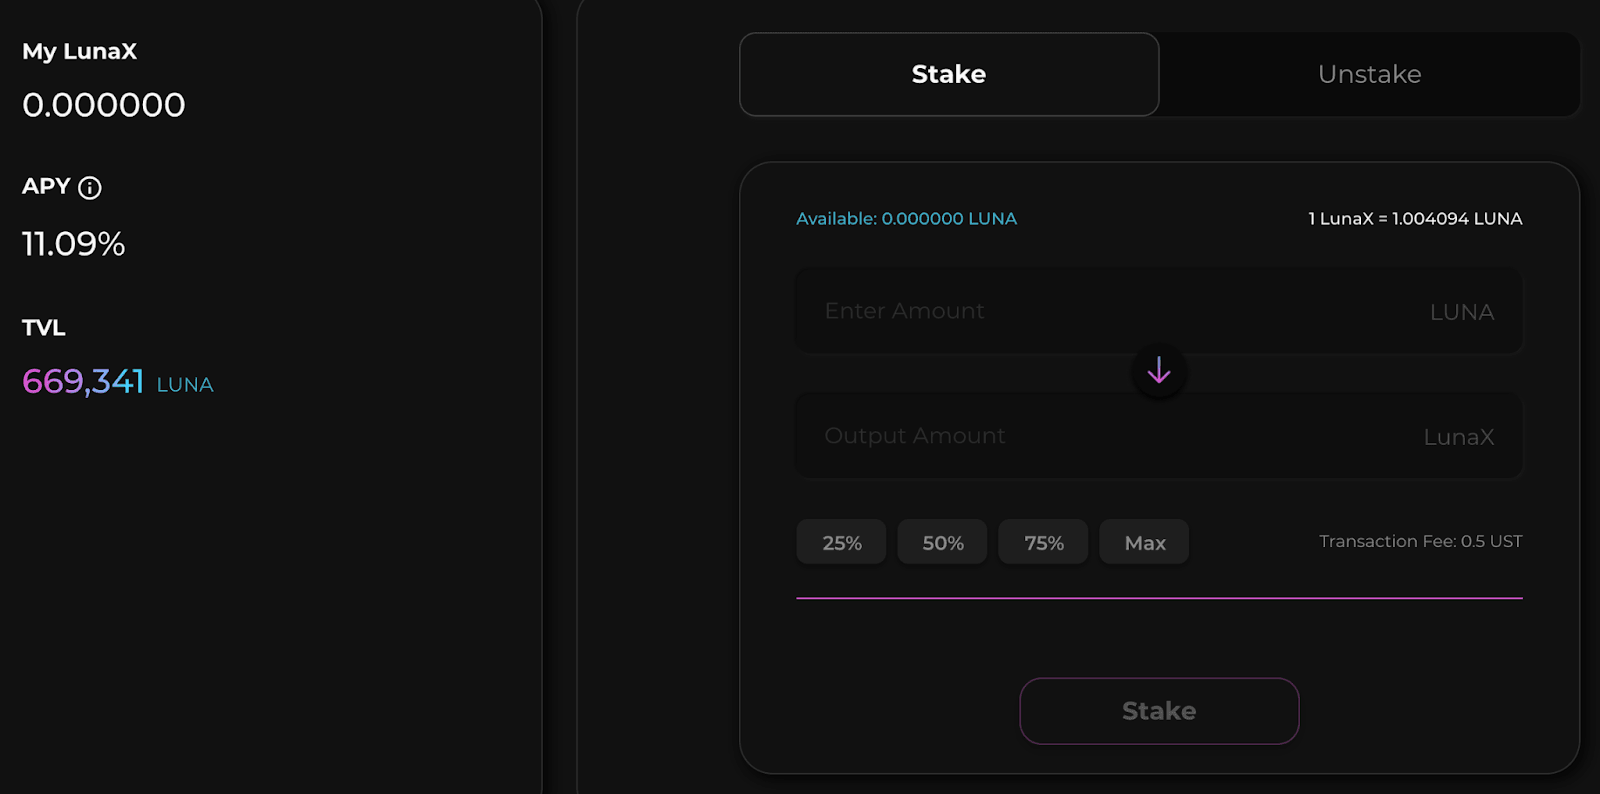
Task: Focus the Enter Amount input field
Action: click(x=1159, y=311)
